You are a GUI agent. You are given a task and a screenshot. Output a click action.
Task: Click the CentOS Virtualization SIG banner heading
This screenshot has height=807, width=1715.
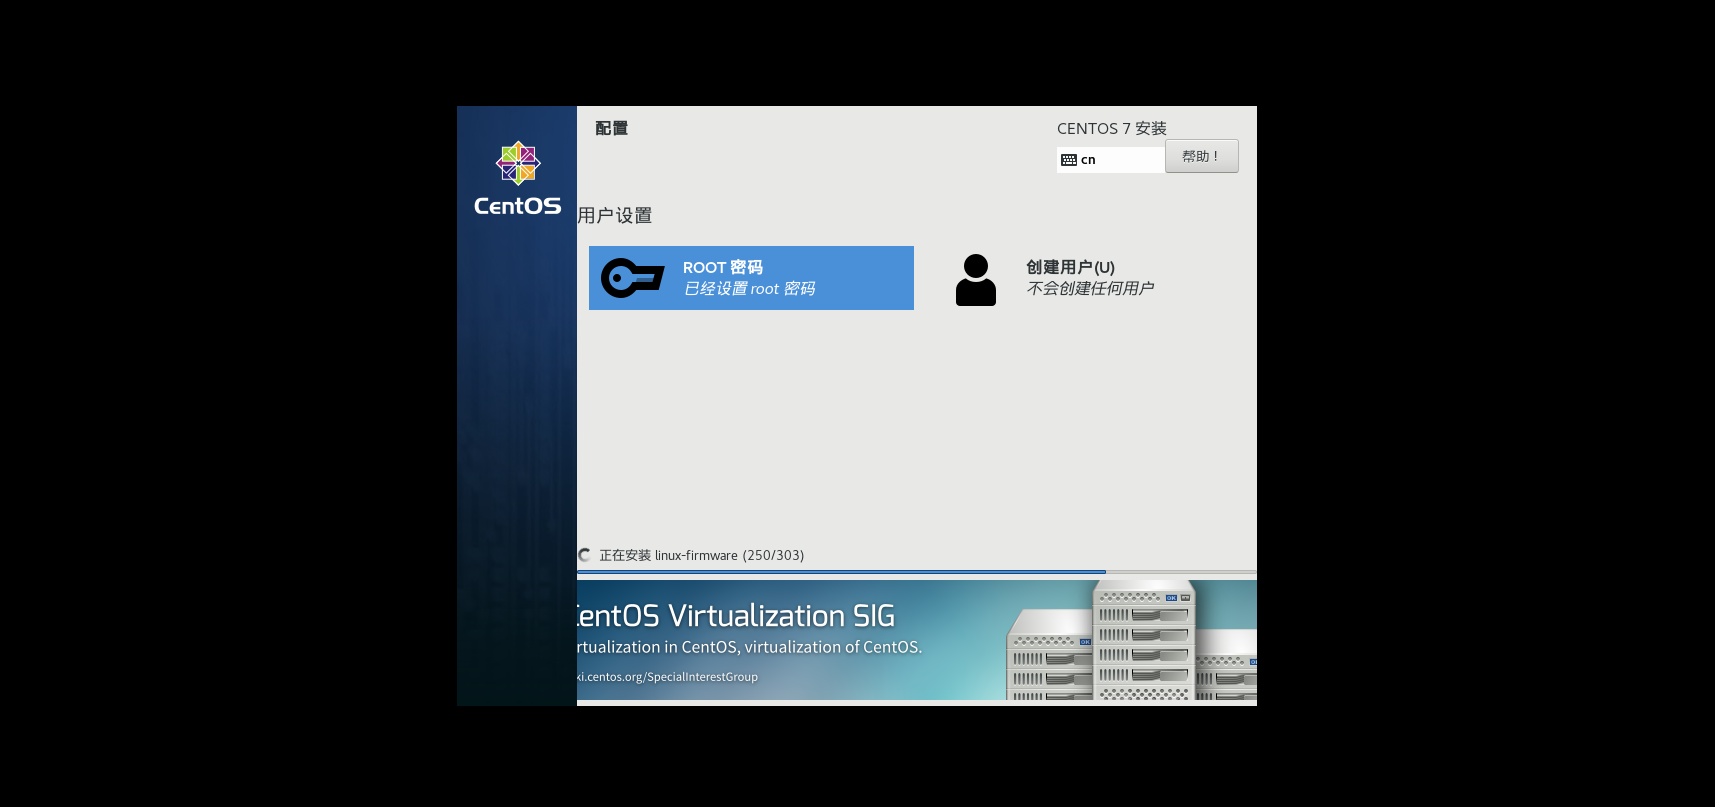[736, 616]
